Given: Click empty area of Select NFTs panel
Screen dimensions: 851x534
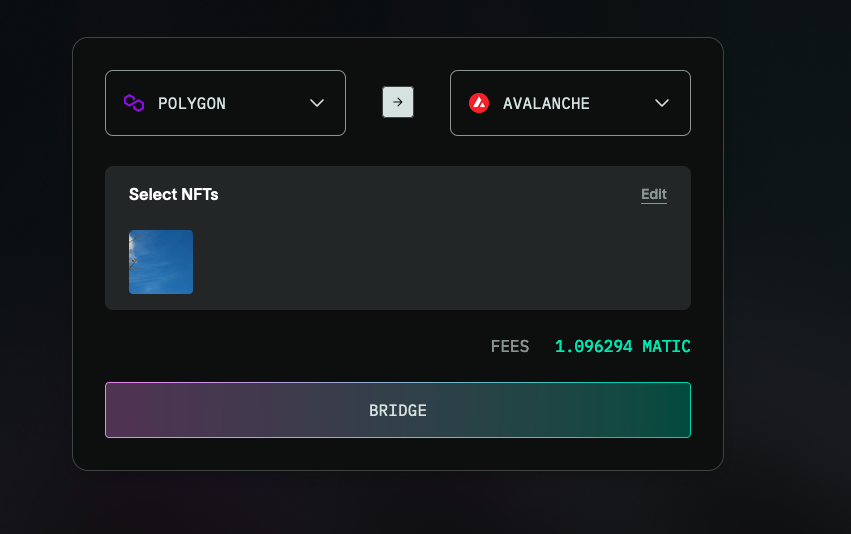Looking at the screenshot, I should pos(434,260).
